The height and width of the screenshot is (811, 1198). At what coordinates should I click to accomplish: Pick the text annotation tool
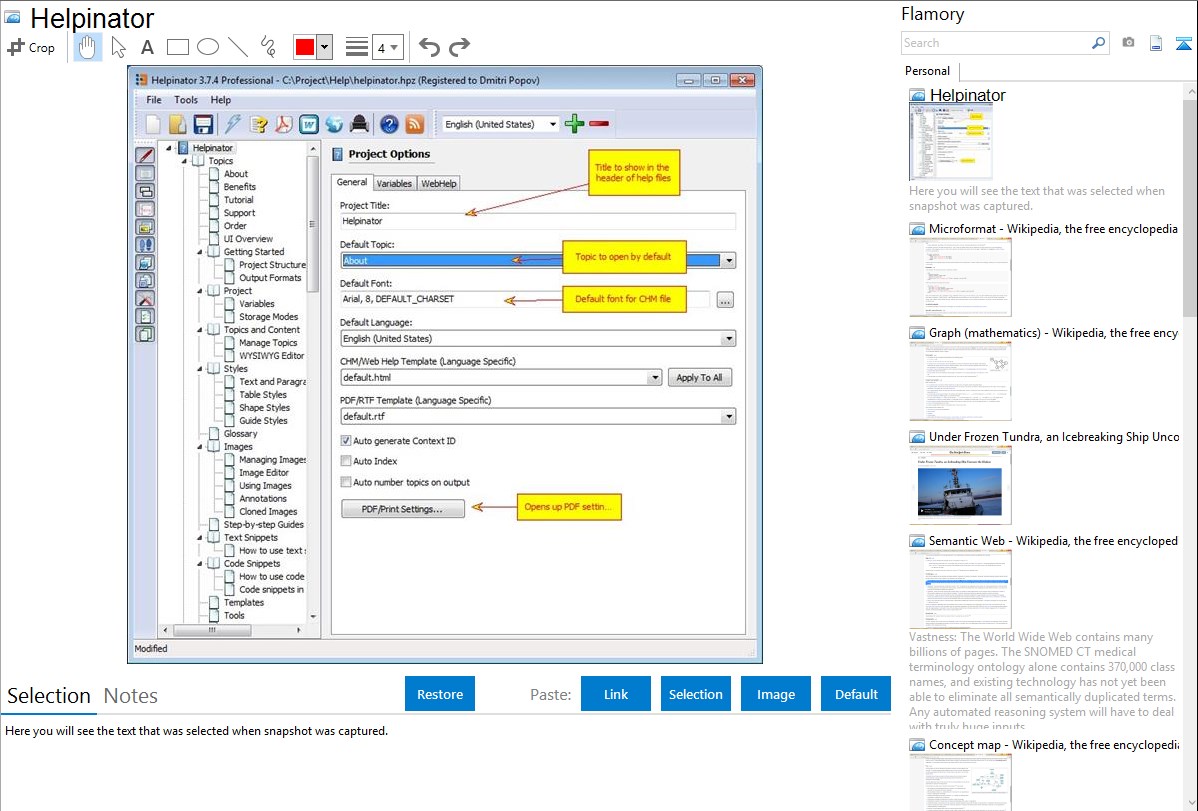(147, 47)
